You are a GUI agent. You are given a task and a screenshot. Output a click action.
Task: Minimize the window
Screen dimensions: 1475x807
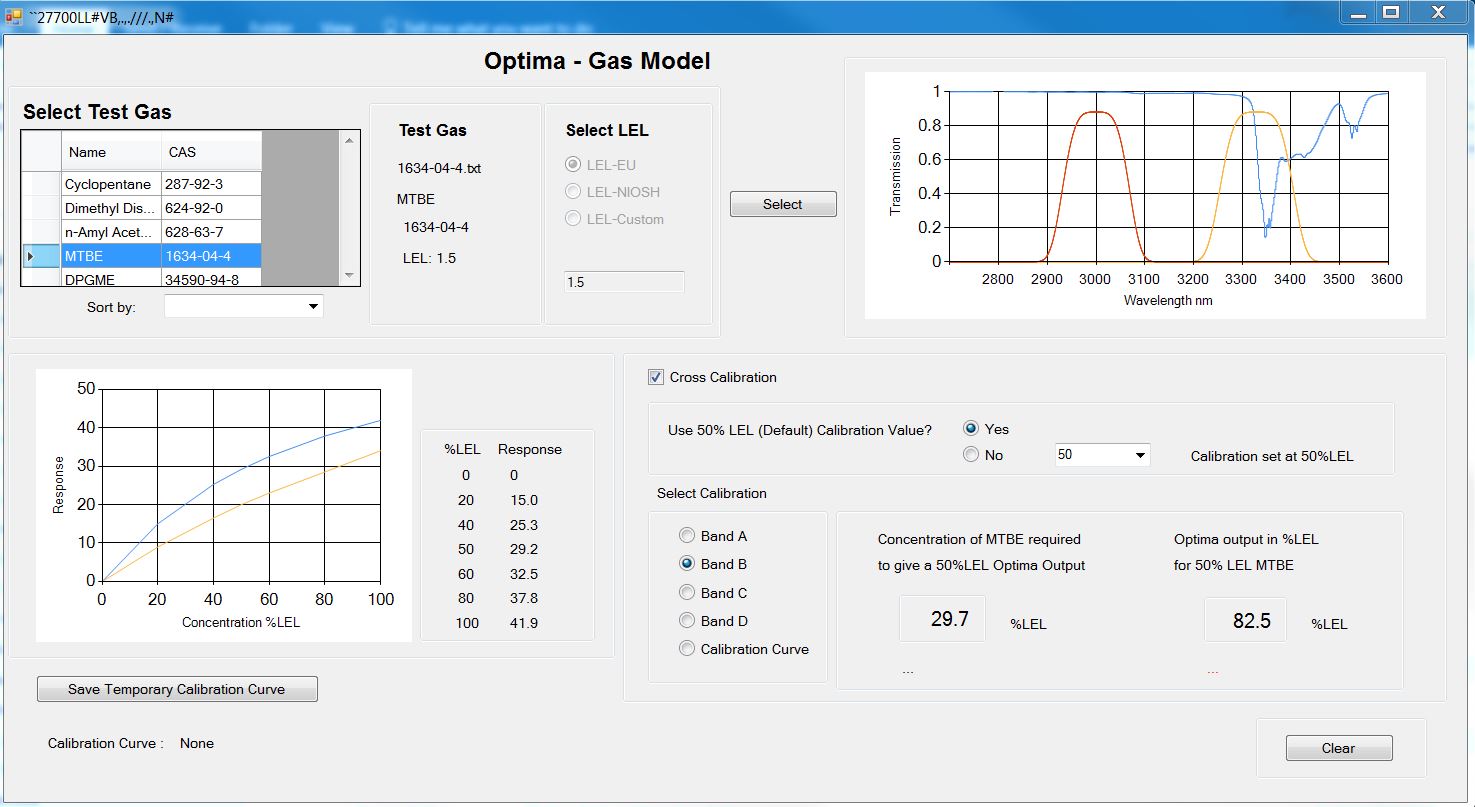click(x=1358, y=13)
